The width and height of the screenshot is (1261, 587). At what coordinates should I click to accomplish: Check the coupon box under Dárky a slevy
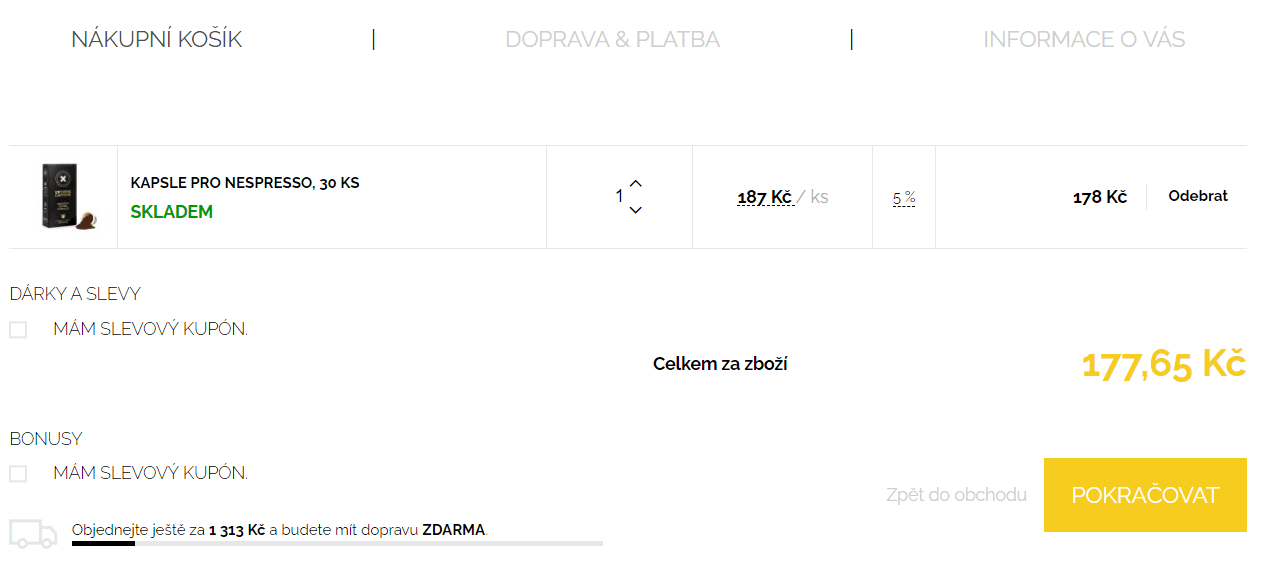point(18,330)
